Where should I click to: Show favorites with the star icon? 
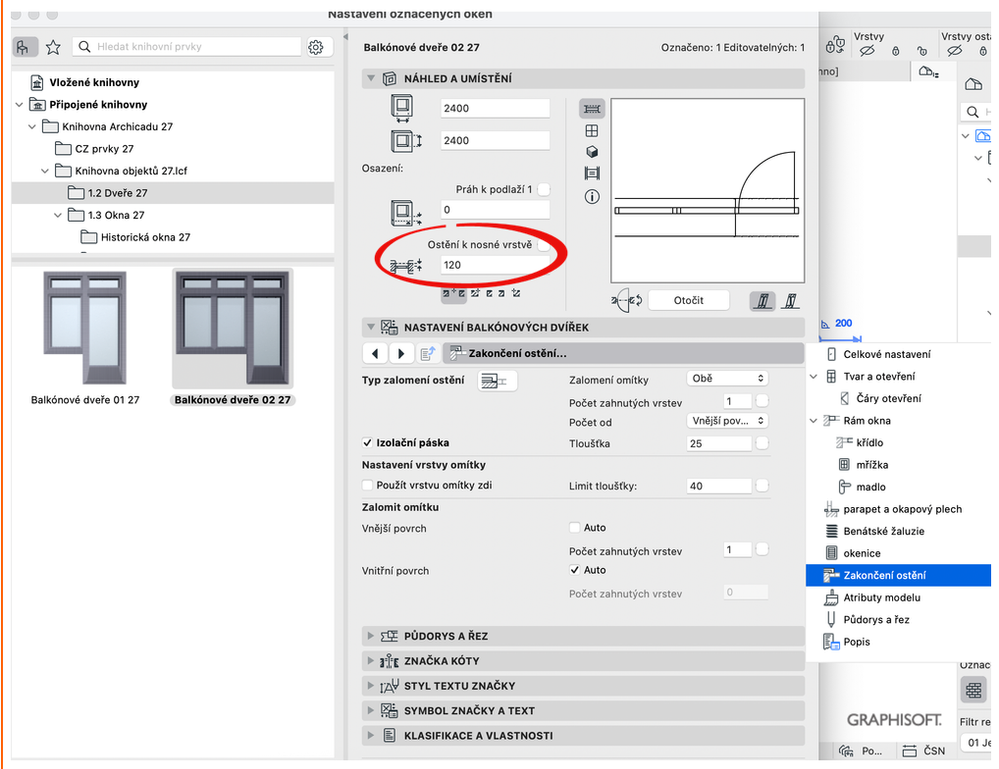pos(53,47)
